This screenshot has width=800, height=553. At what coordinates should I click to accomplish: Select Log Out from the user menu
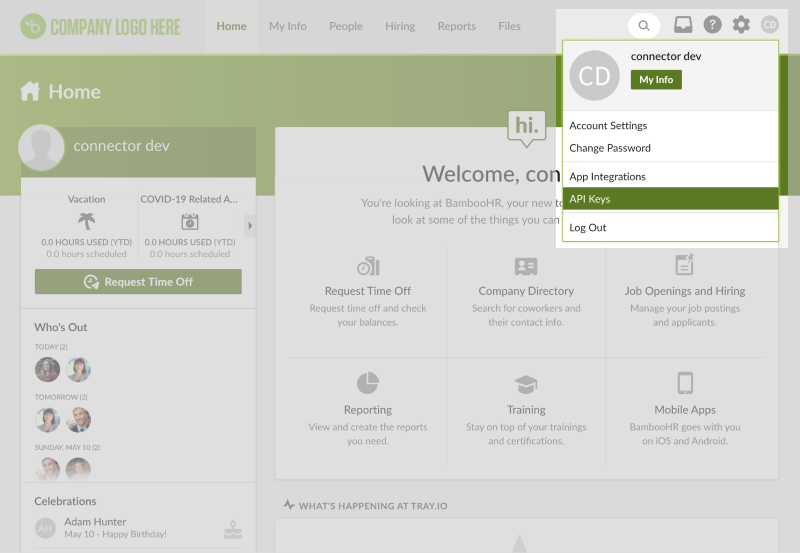pyautogui.click(x=588, y=228)
